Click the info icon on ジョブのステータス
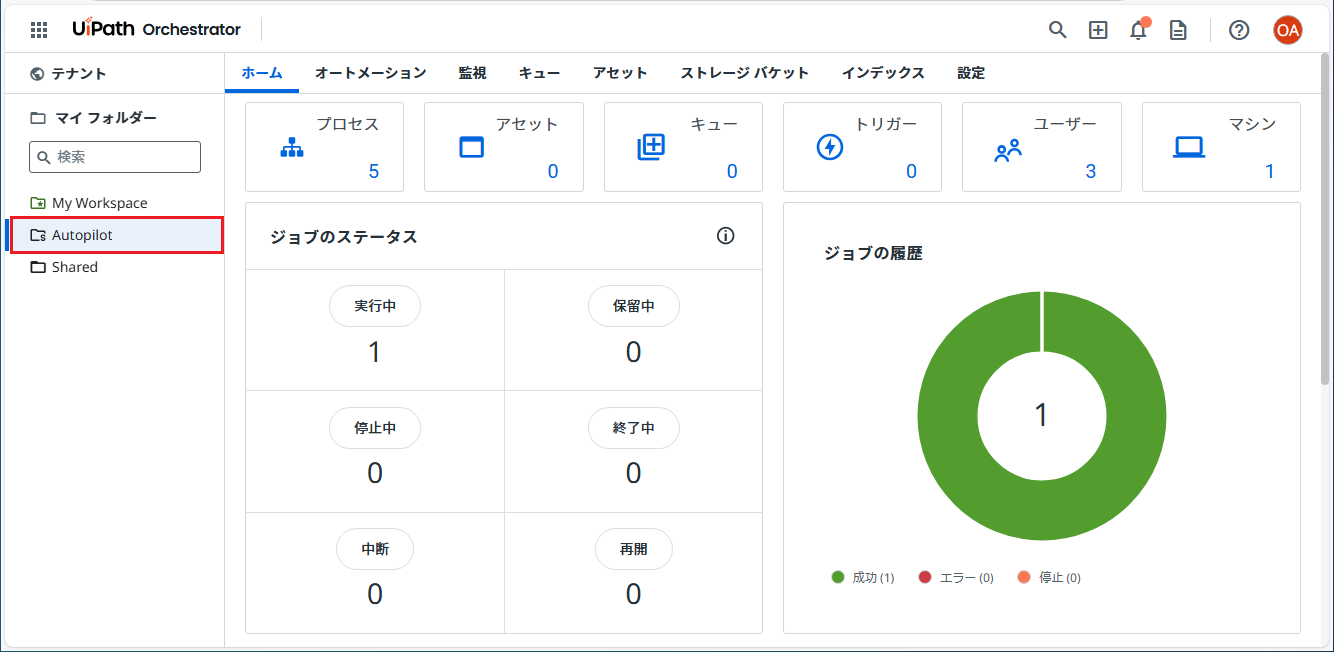This screenshot has width=1334, height=652. point(726,236)
